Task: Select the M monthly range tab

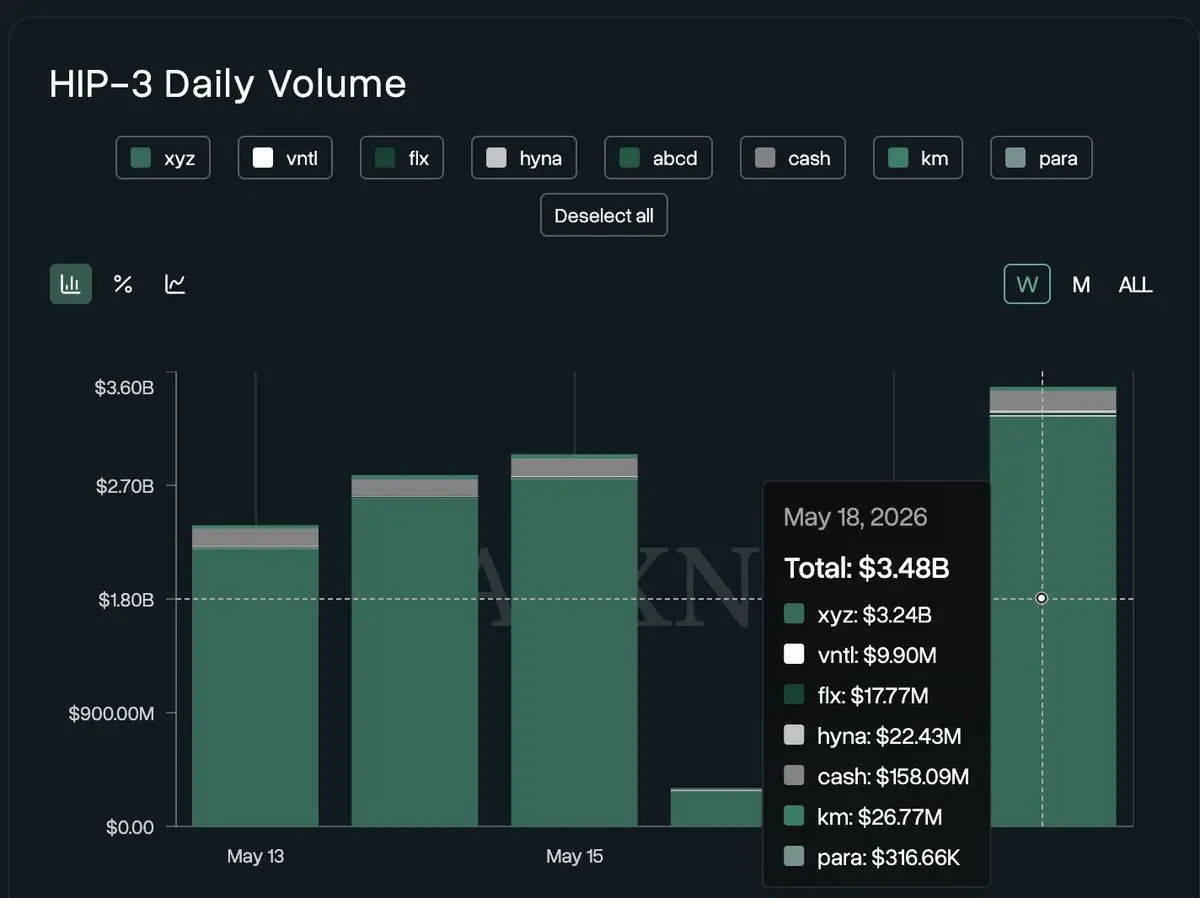Action: click(1081, 285)
